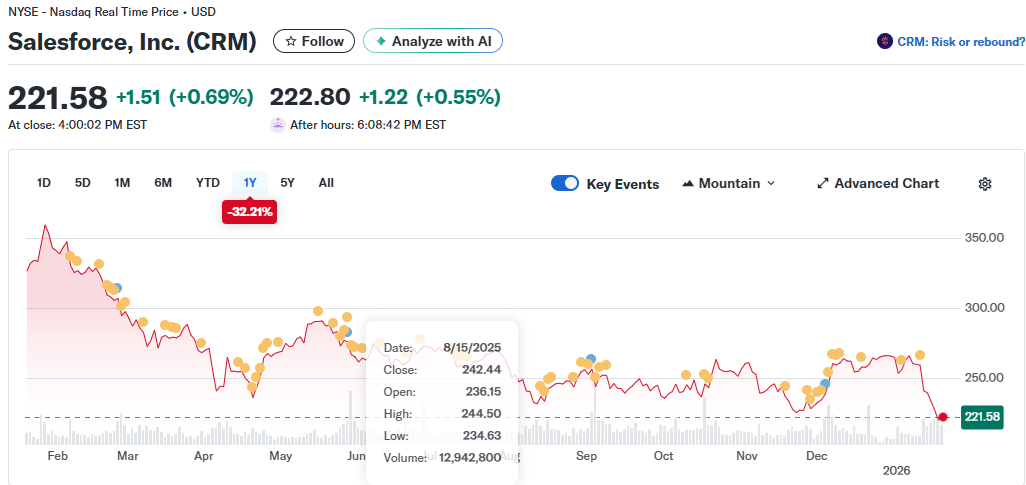Choose the YTD range
The image size is (1026, 485).
tap(208, 183)
